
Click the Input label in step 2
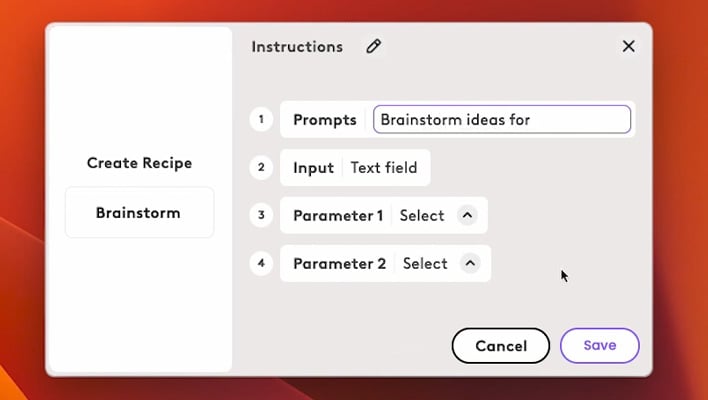coord(313,168)
